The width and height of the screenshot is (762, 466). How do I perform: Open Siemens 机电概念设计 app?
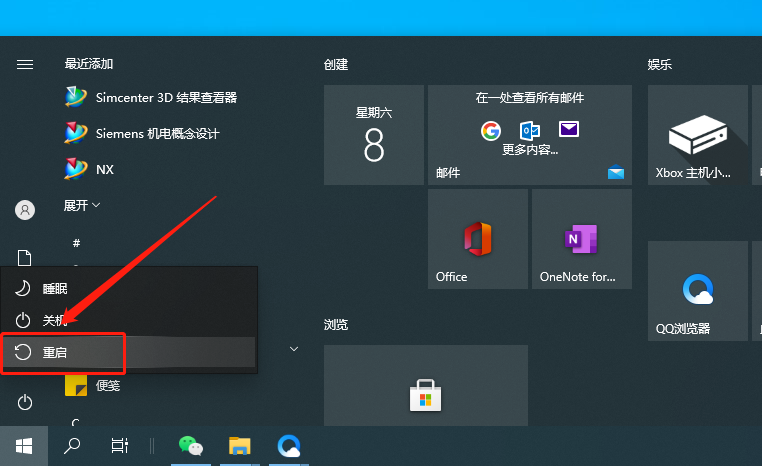tap(142, 133)
